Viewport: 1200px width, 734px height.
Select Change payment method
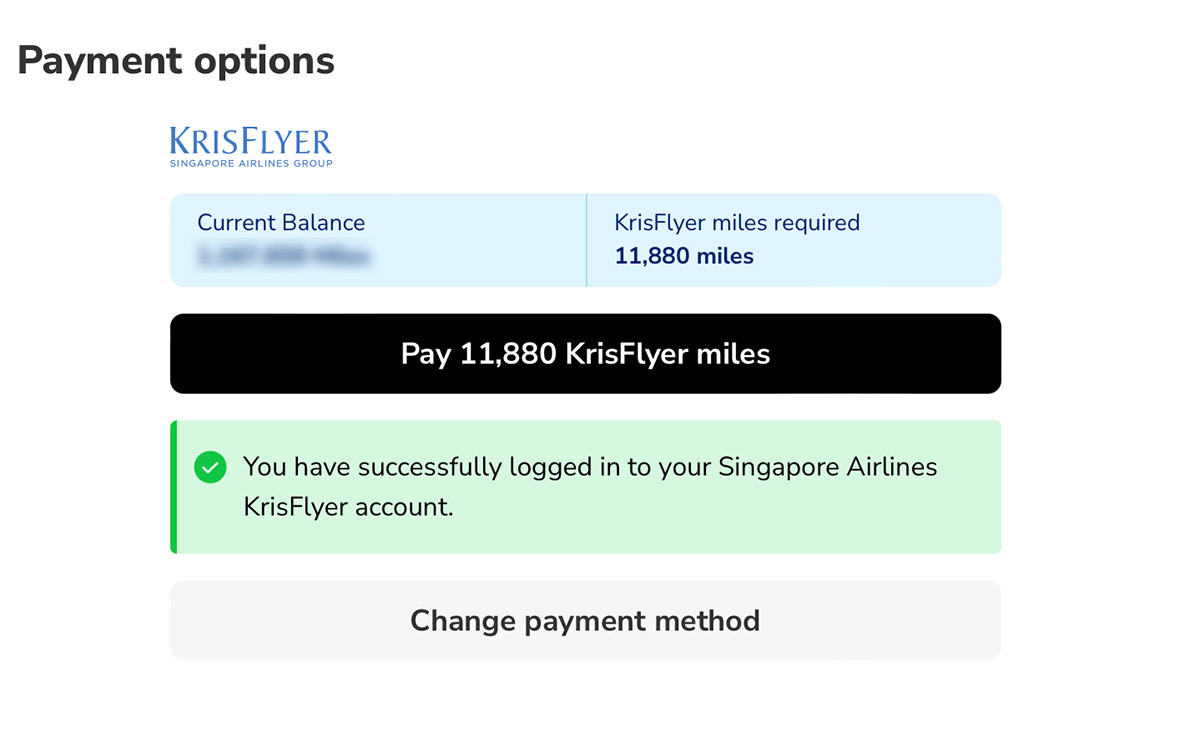click(x=585, y=621)
